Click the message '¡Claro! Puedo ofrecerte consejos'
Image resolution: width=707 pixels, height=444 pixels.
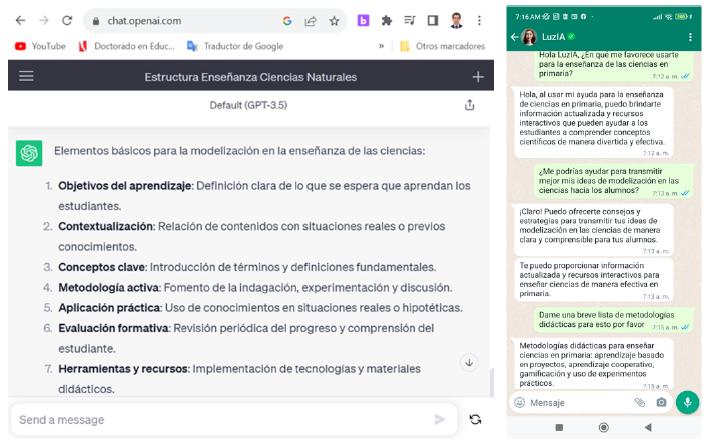593,230
